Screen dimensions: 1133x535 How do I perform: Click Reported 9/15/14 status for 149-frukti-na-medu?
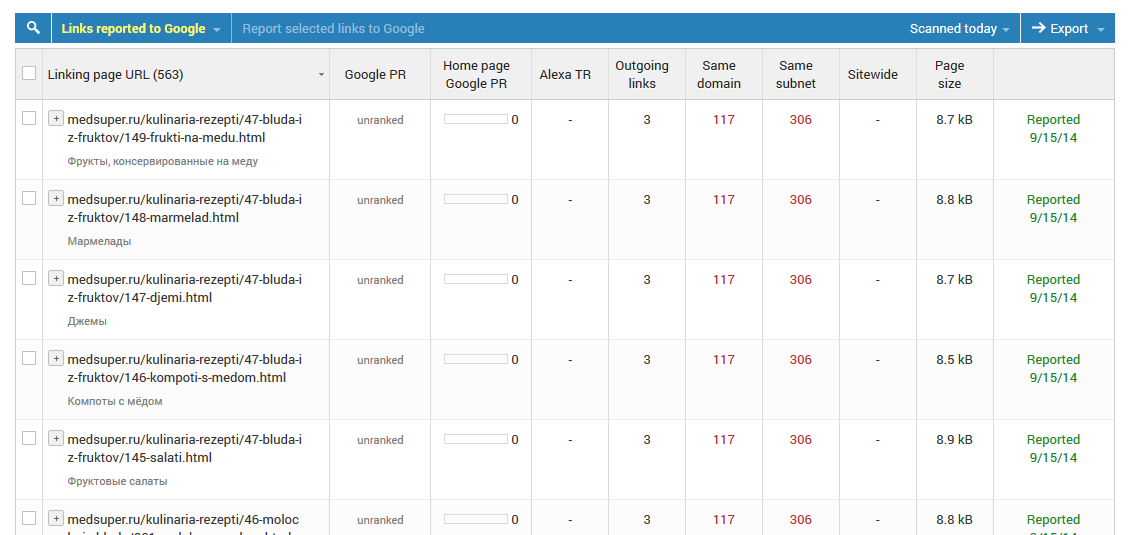point(1053,129)
